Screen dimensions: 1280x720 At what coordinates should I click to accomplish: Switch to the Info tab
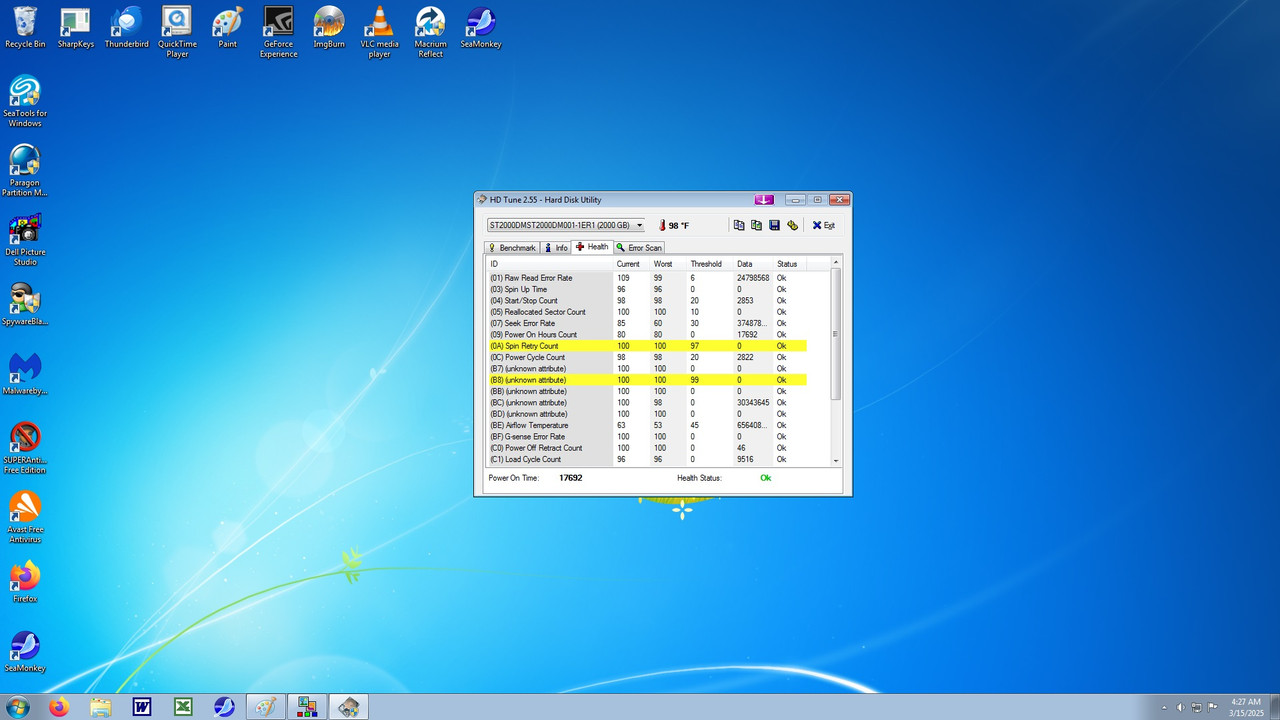tap(556, 248)
